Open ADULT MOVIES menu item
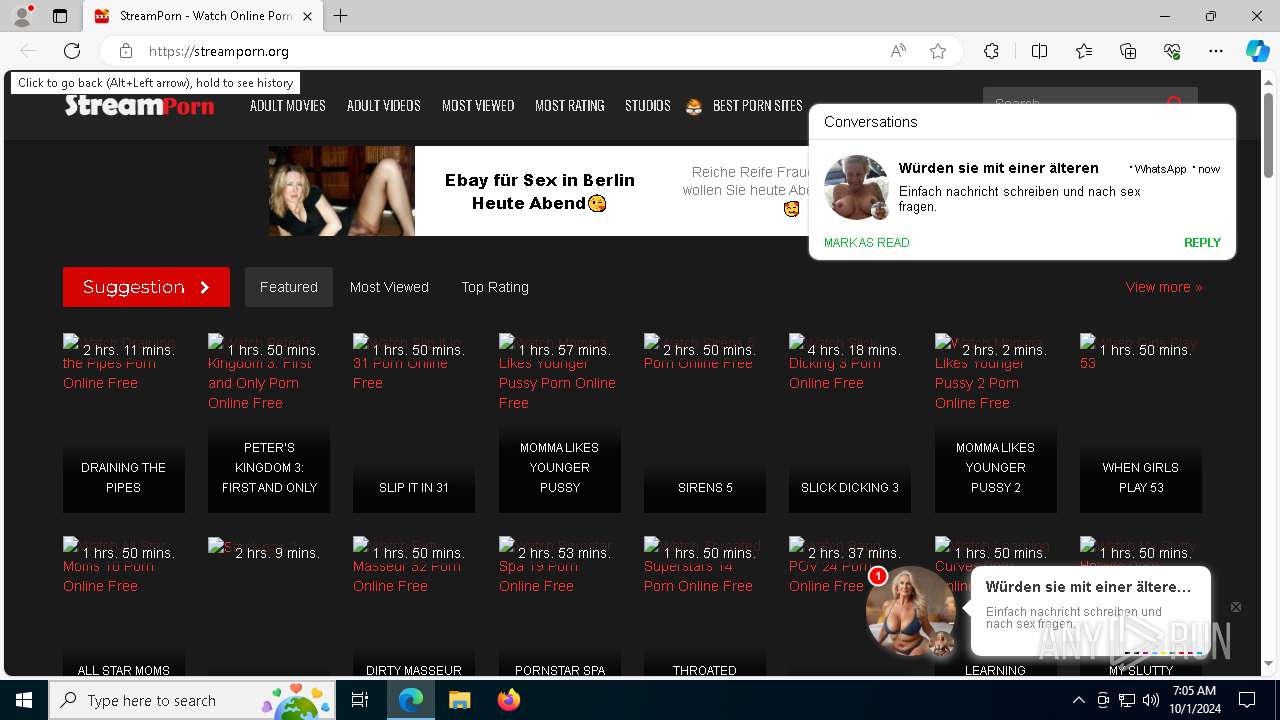 pos(288,105)
